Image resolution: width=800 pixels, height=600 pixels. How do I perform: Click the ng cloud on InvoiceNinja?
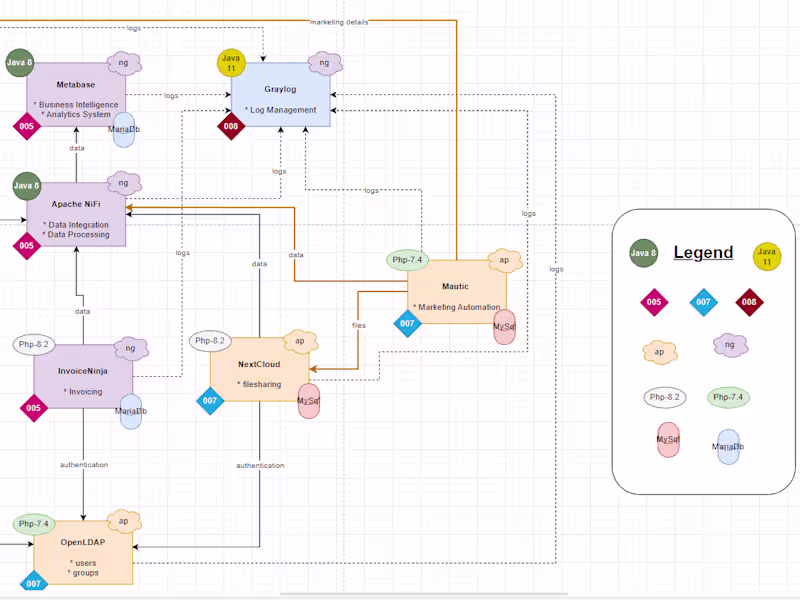click(x=131, y=348)
